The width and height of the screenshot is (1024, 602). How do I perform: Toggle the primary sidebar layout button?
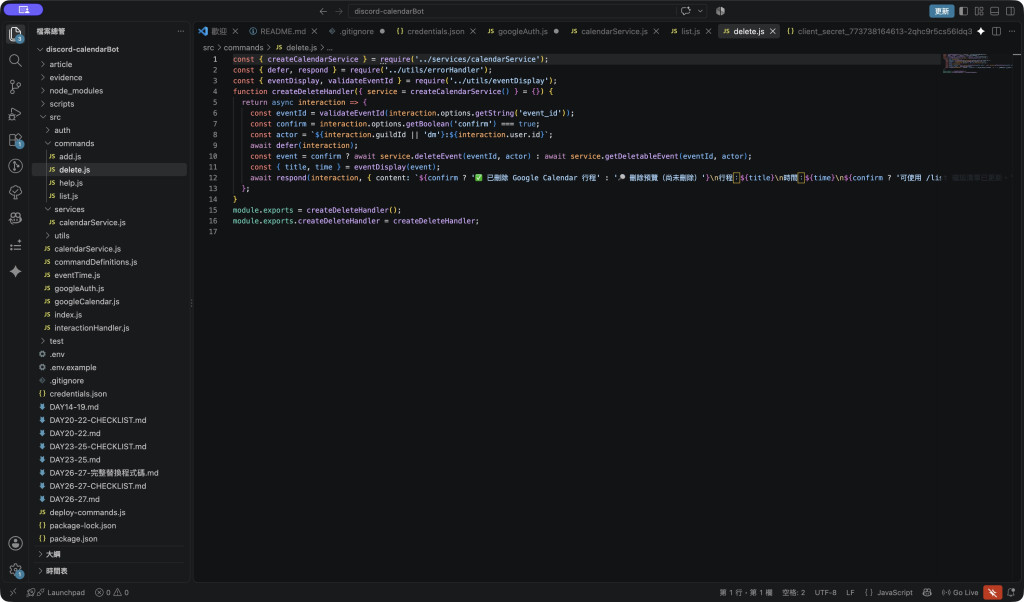coord(963,11)
